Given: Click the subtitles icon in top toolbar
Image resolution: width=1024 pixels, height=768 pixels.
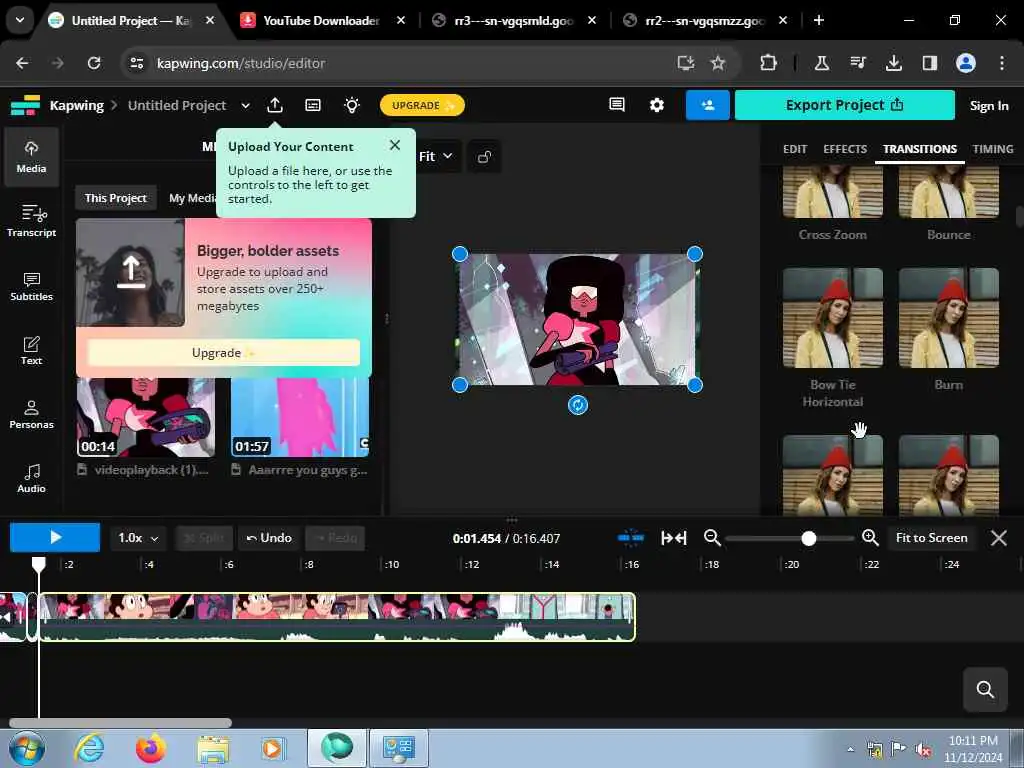Looking at the screenshot, I should click(313, 105).
